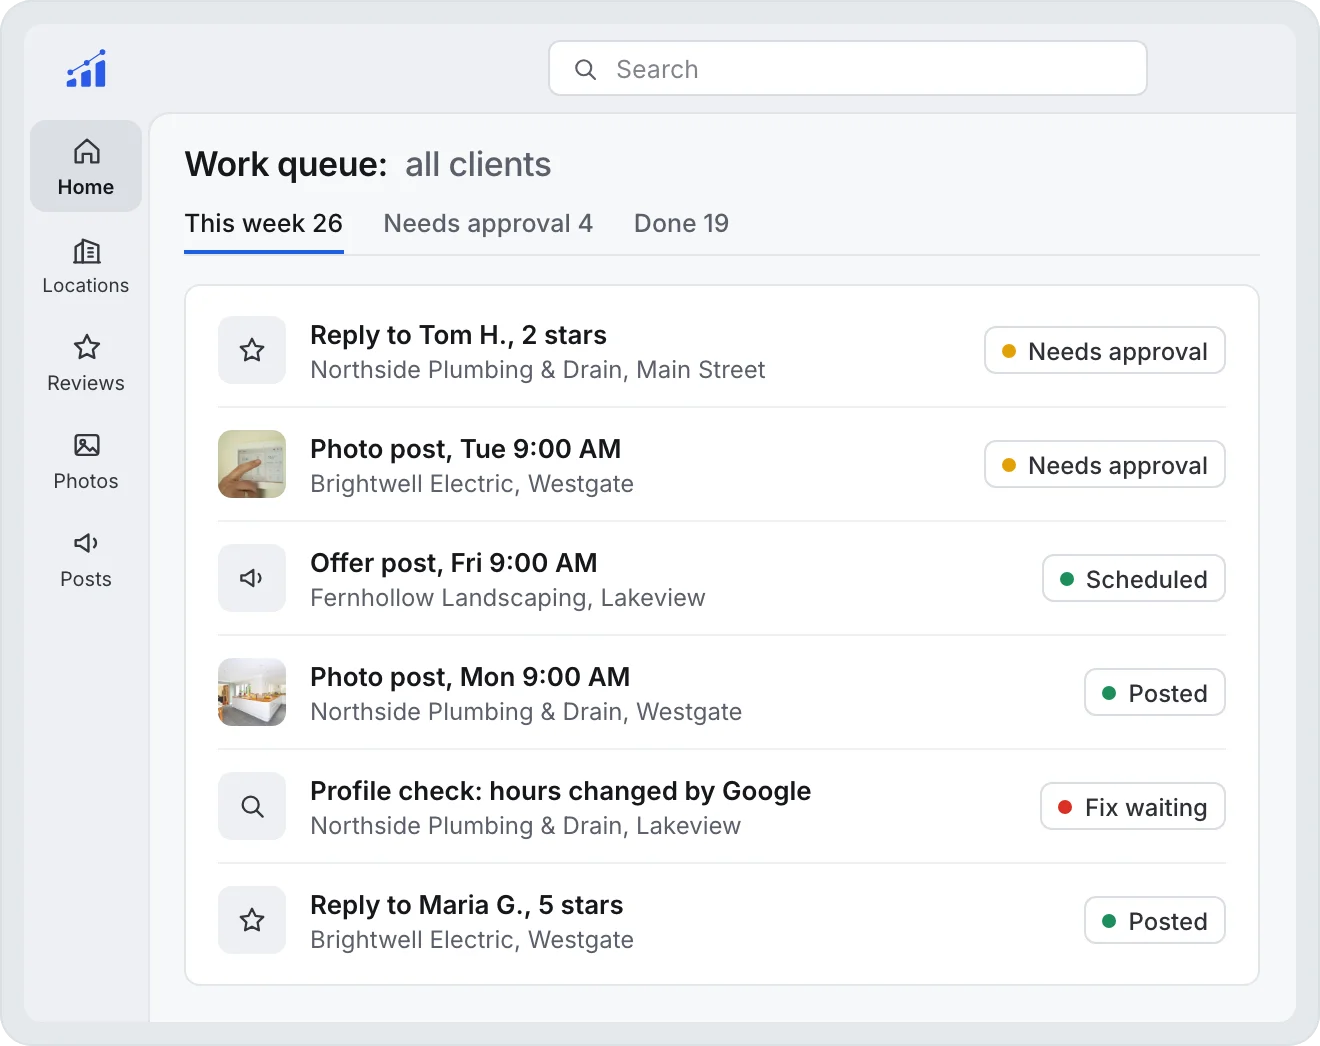1320x1046 pixels.
Task: Click the Fix waiting status badge
Action: click(1133, 806)
